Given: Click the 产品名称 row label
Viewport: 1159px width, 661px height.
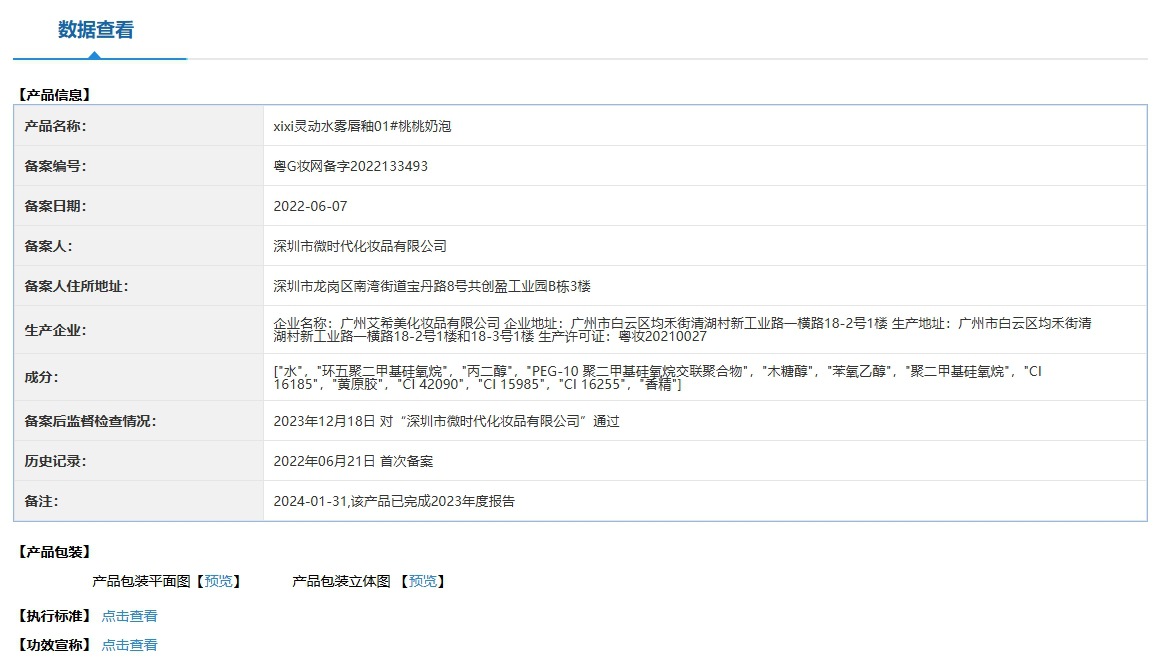Looking at the screenshot, I should 55,126.
